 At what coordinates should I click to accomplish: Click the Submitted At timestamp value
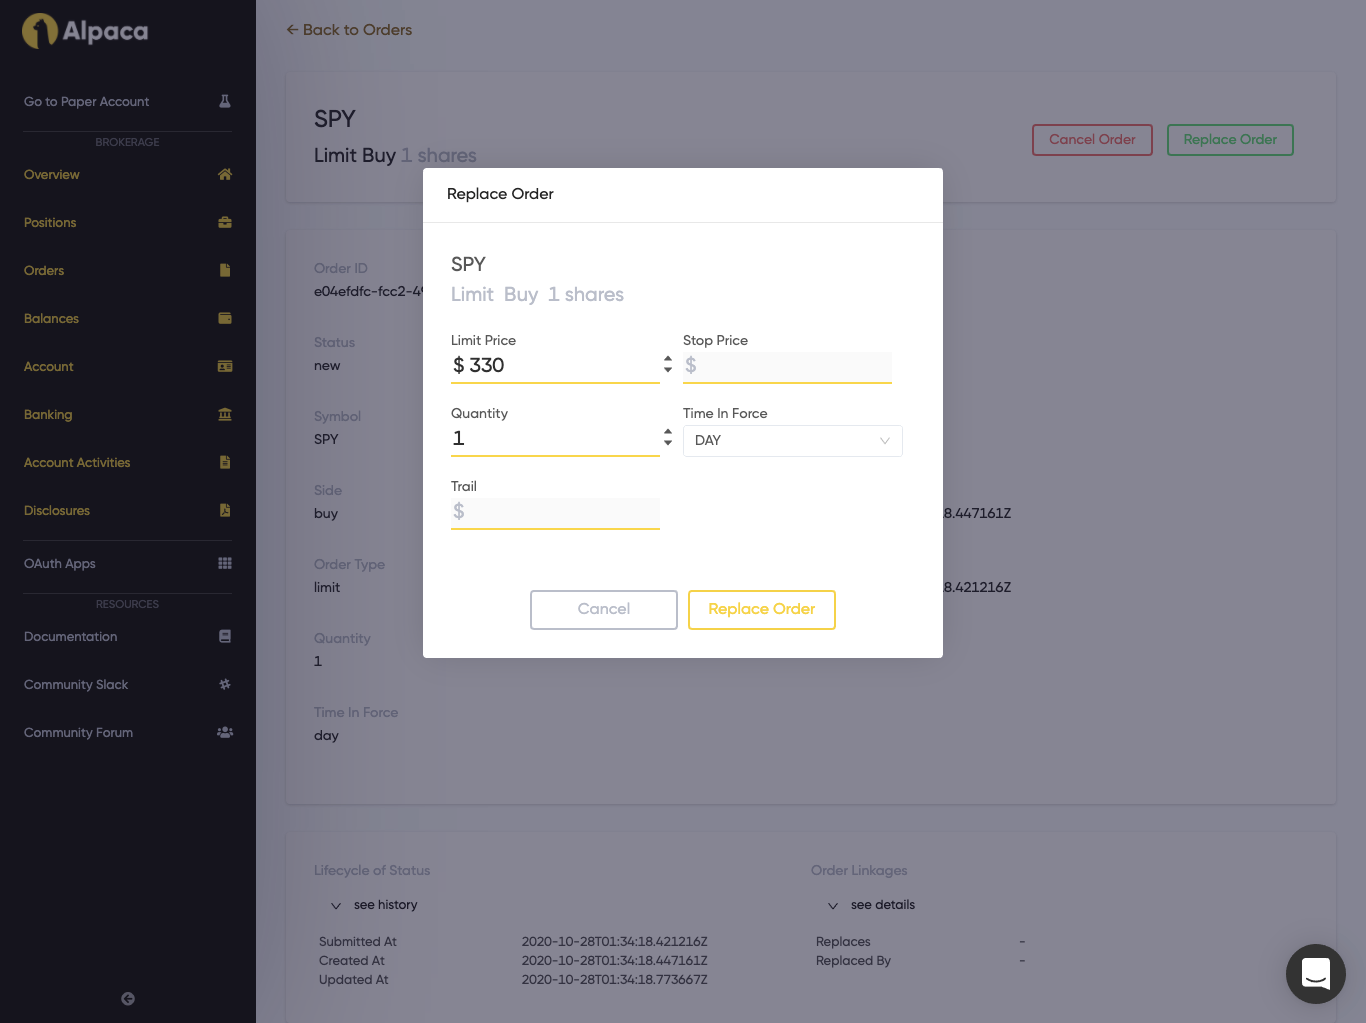615,942
